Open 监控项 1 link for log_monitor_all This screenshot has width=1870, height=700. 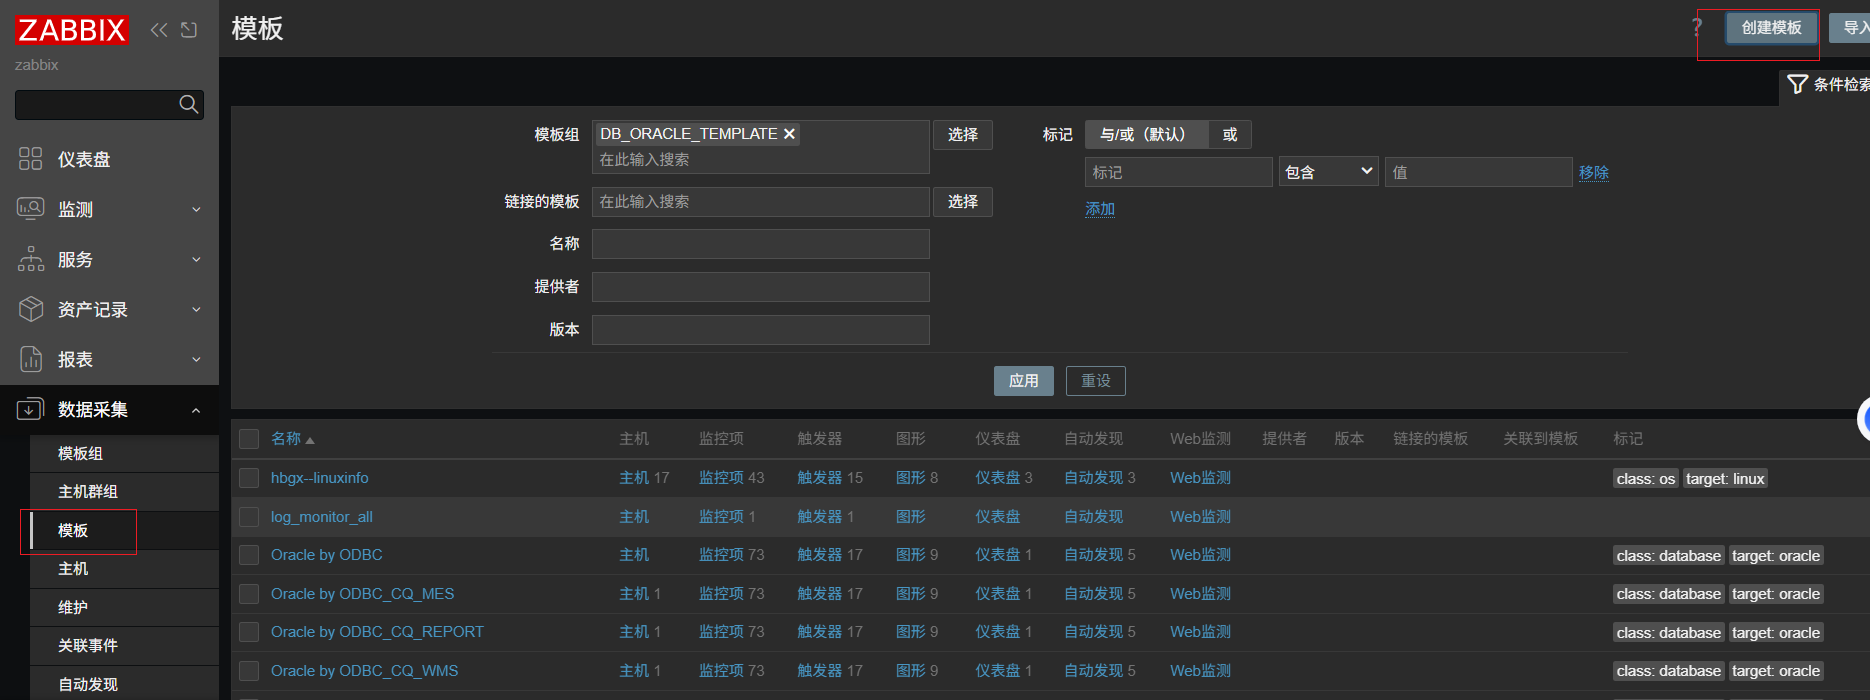coord(721,517)
